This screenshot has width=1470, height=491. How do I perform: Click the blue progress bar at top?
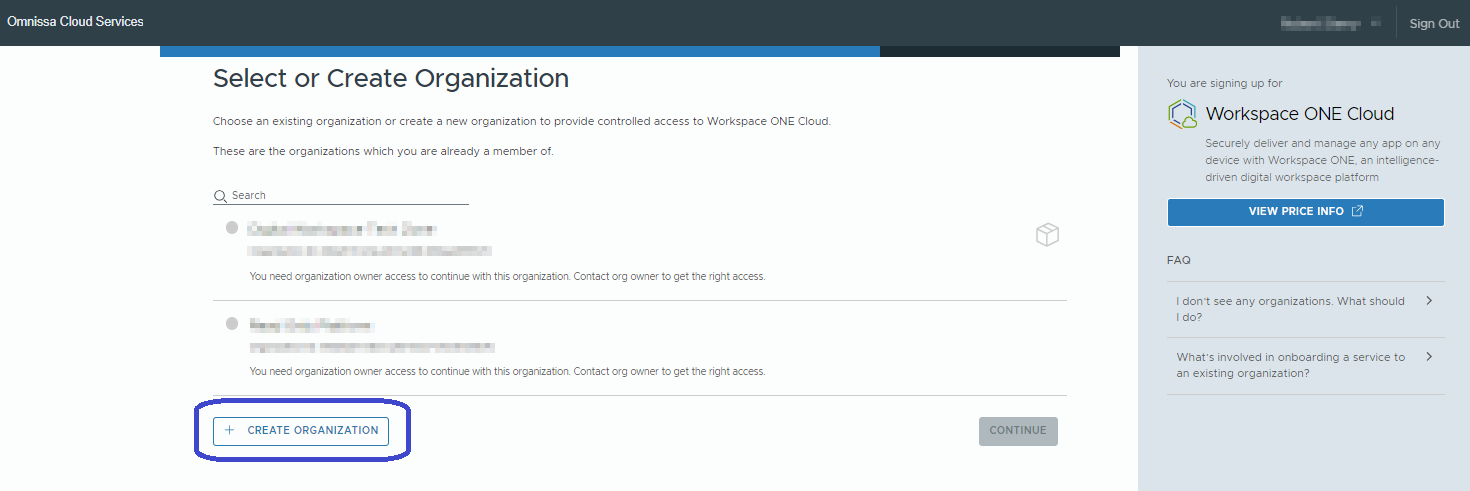point(520,51)
